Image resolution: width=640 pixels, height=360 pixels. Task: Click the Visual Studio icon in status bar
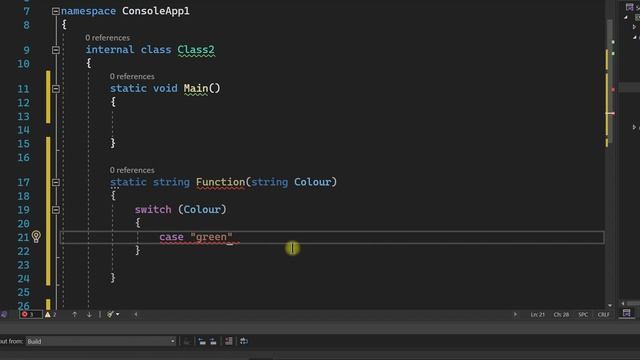point(4,314)
